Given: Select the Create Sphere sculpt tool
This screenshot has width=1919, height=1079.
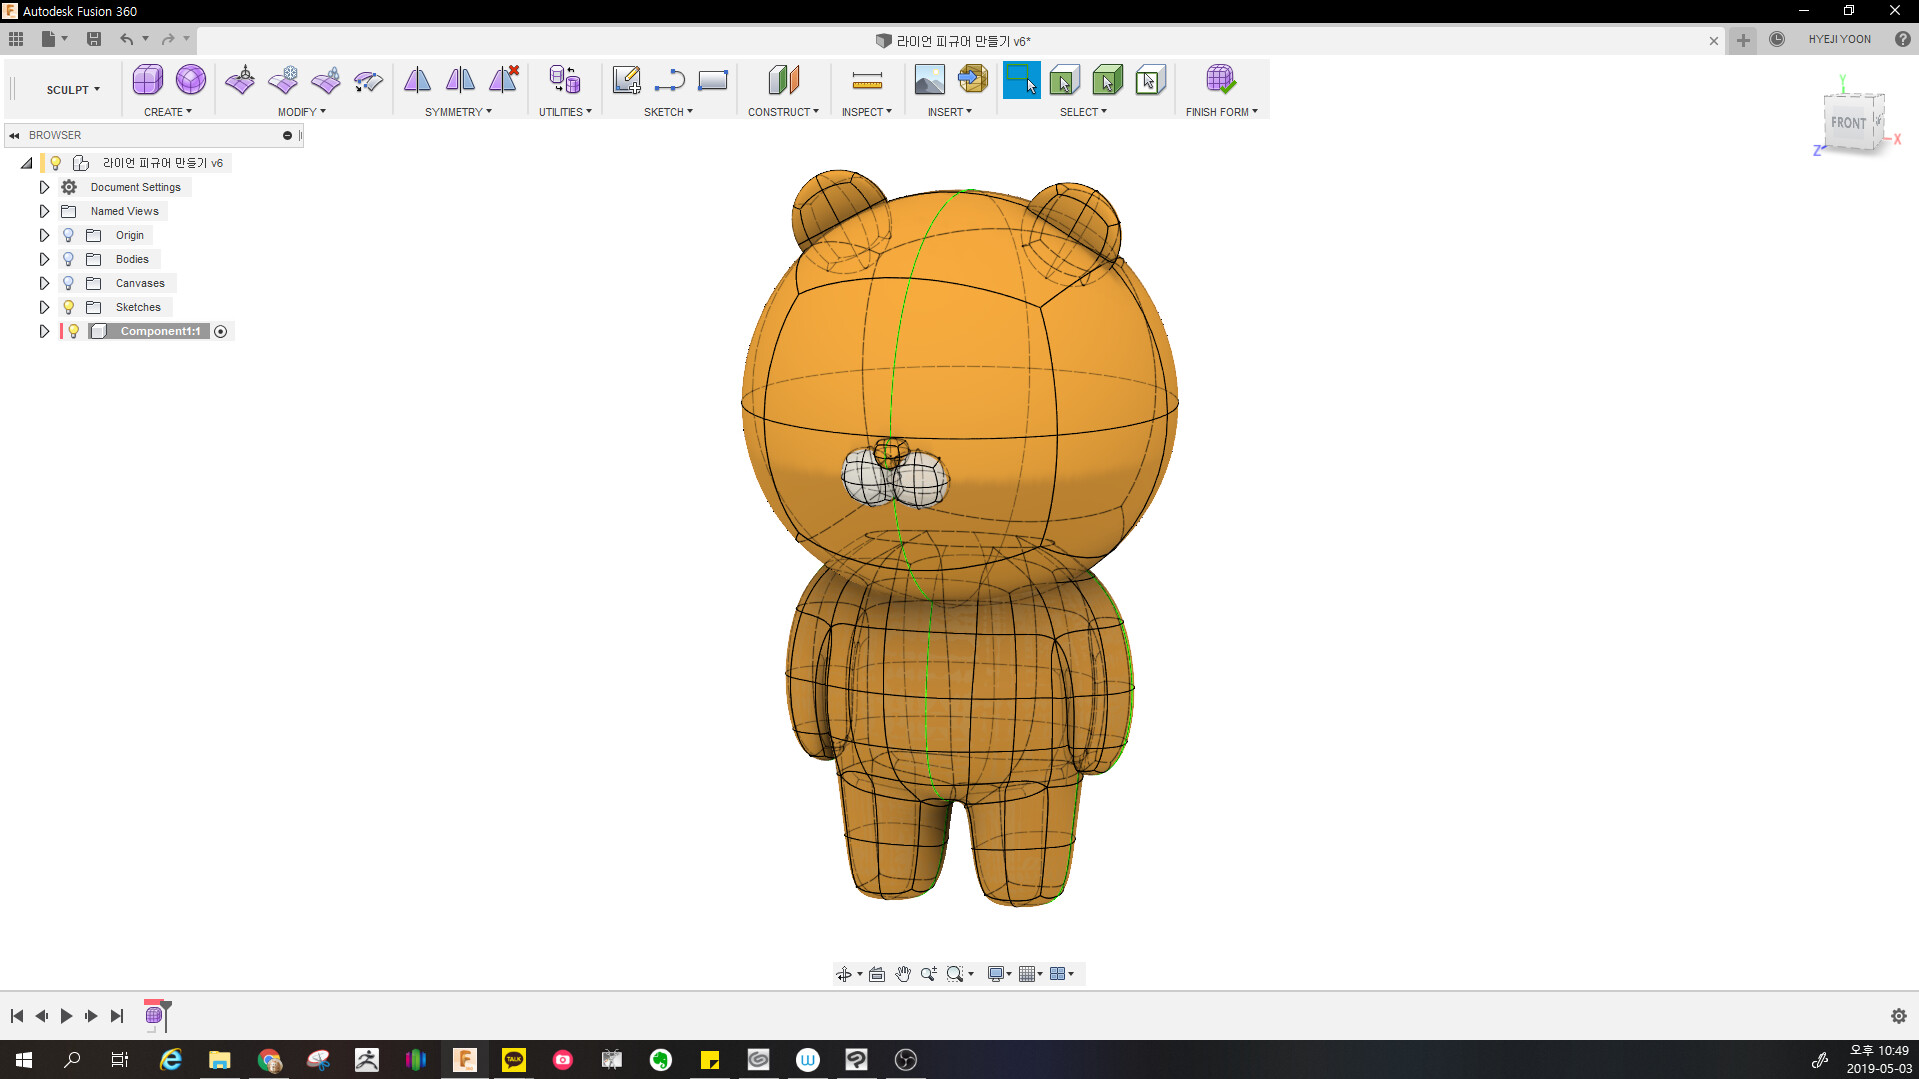Looking at the screenshot, I should click(x=191, y=80).
